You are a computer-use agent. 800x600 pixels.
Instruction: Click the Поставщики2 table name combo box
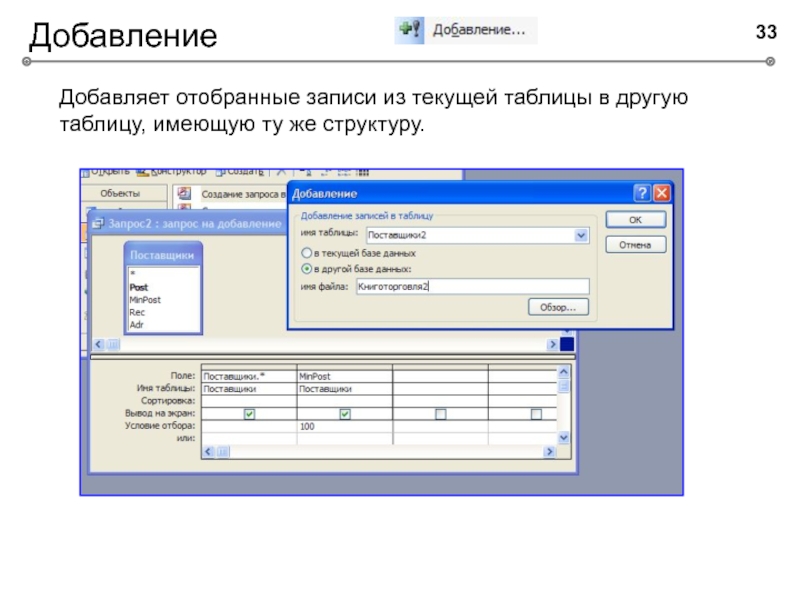coord(478,235)
